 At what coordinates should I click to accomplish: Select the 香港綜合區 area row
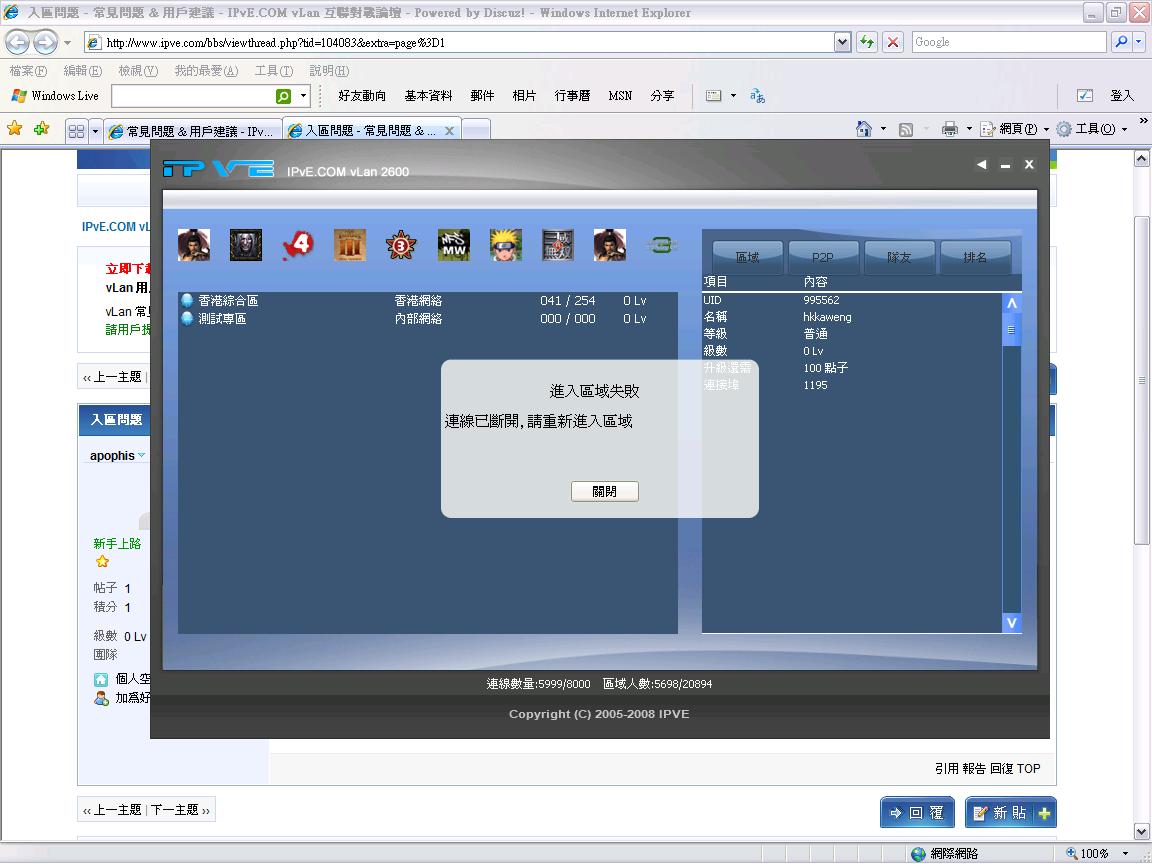tap(428, 300)
